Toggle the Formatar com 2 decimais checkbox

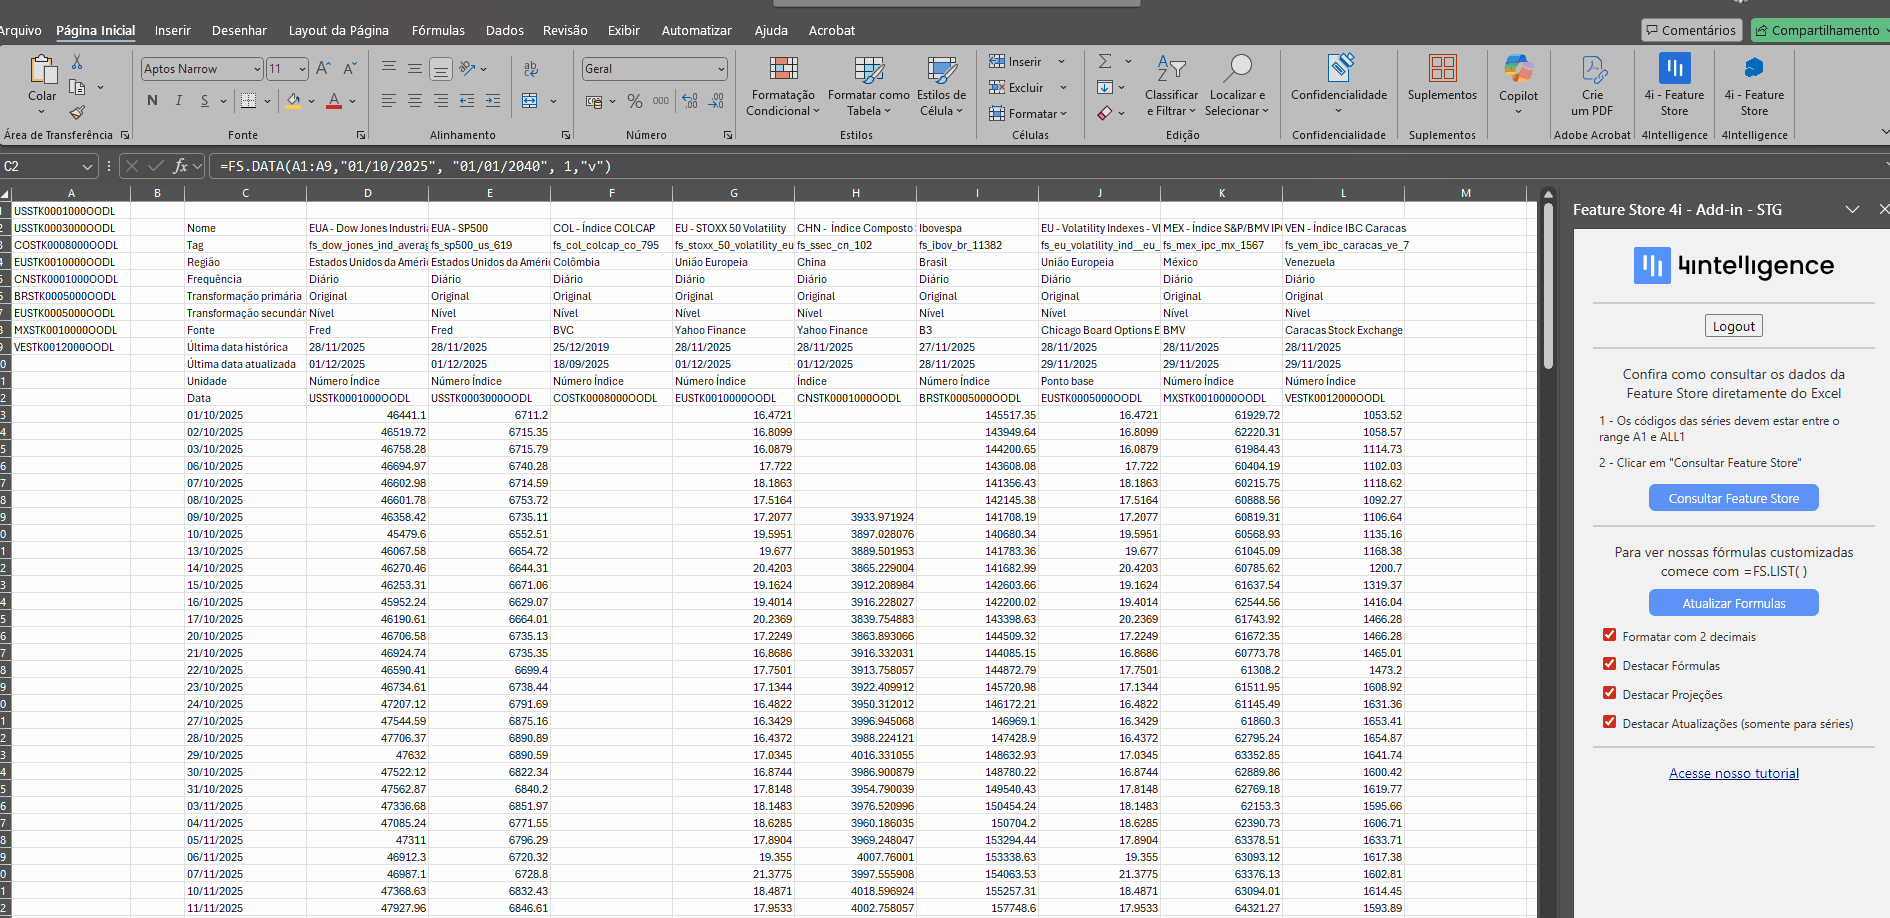point(1610,635)
